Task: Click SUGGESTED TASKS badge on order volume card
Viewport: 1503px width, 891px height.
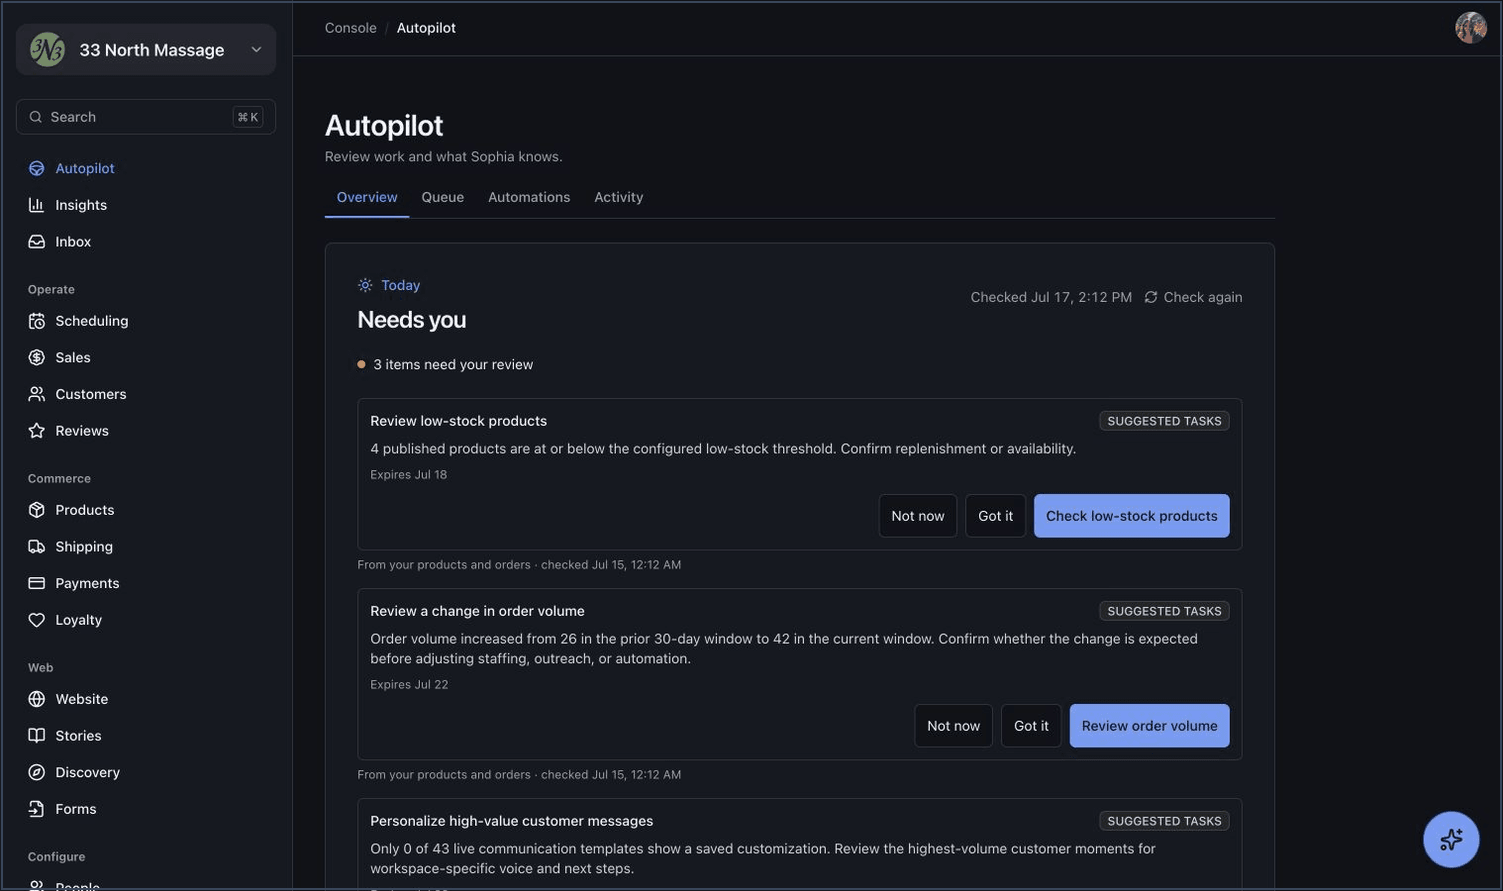Action: tap(1164, 611)
